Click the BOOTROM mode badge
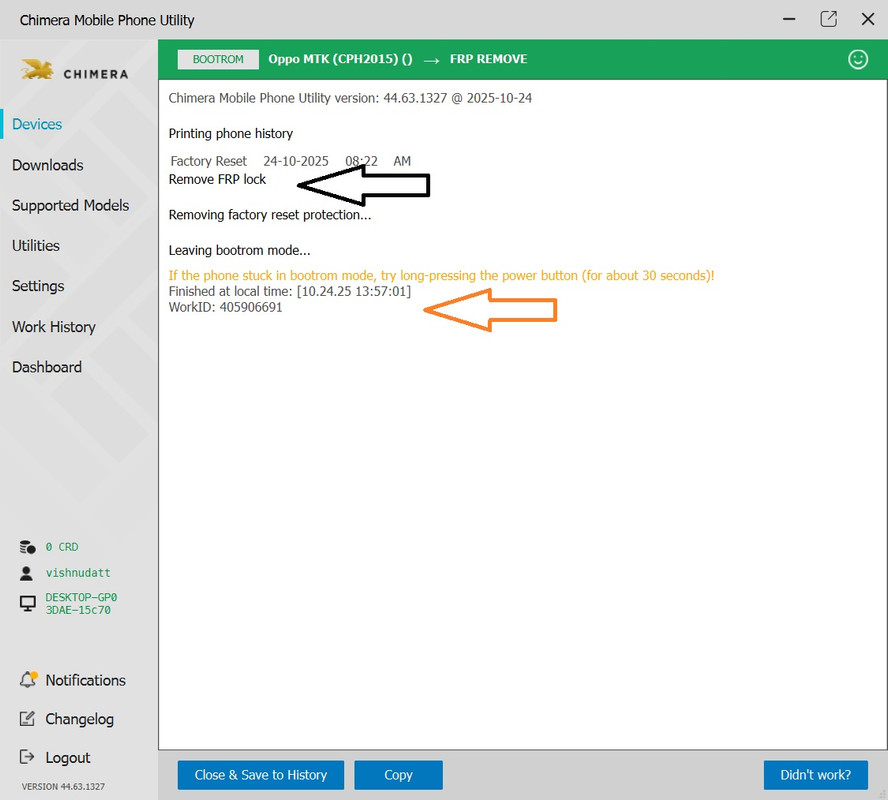The height and width of the screenshot is (800, 888). pos(218,59)
